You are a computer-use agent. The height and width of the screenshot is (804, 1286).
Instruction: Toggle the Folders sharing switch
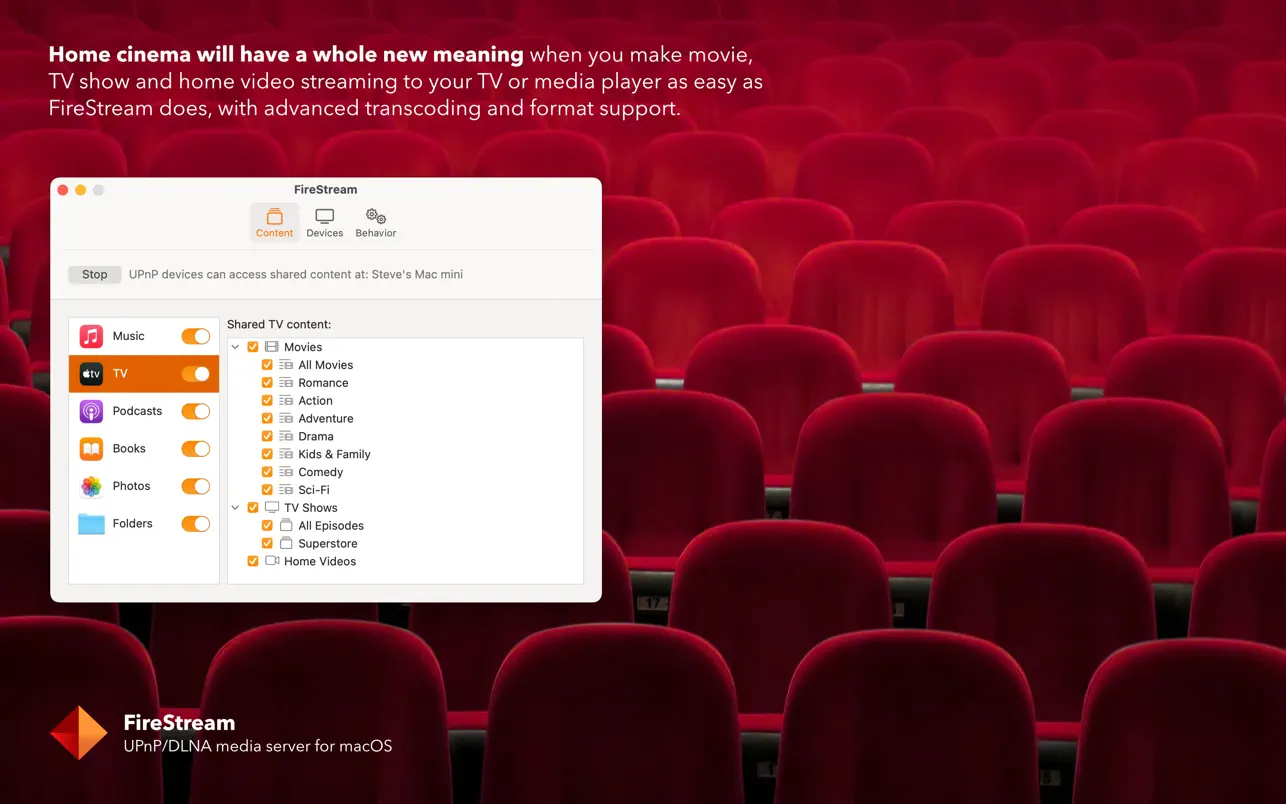pos(195,524)
